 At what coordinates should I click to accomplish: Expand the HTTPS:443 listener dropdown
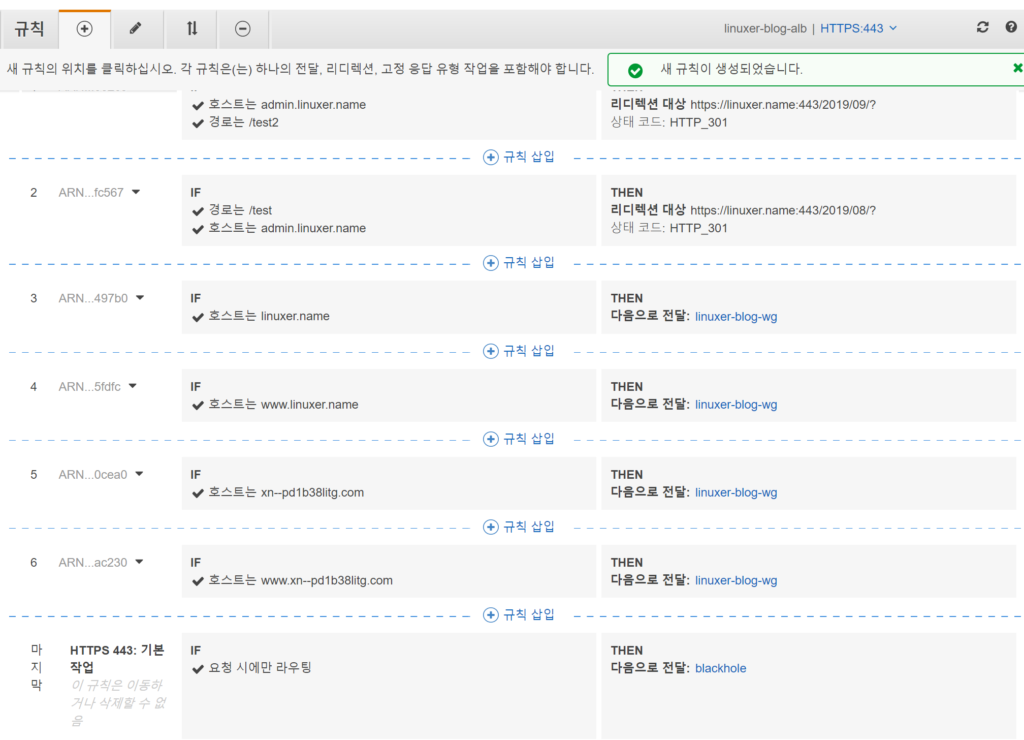(x=859, y=29)
